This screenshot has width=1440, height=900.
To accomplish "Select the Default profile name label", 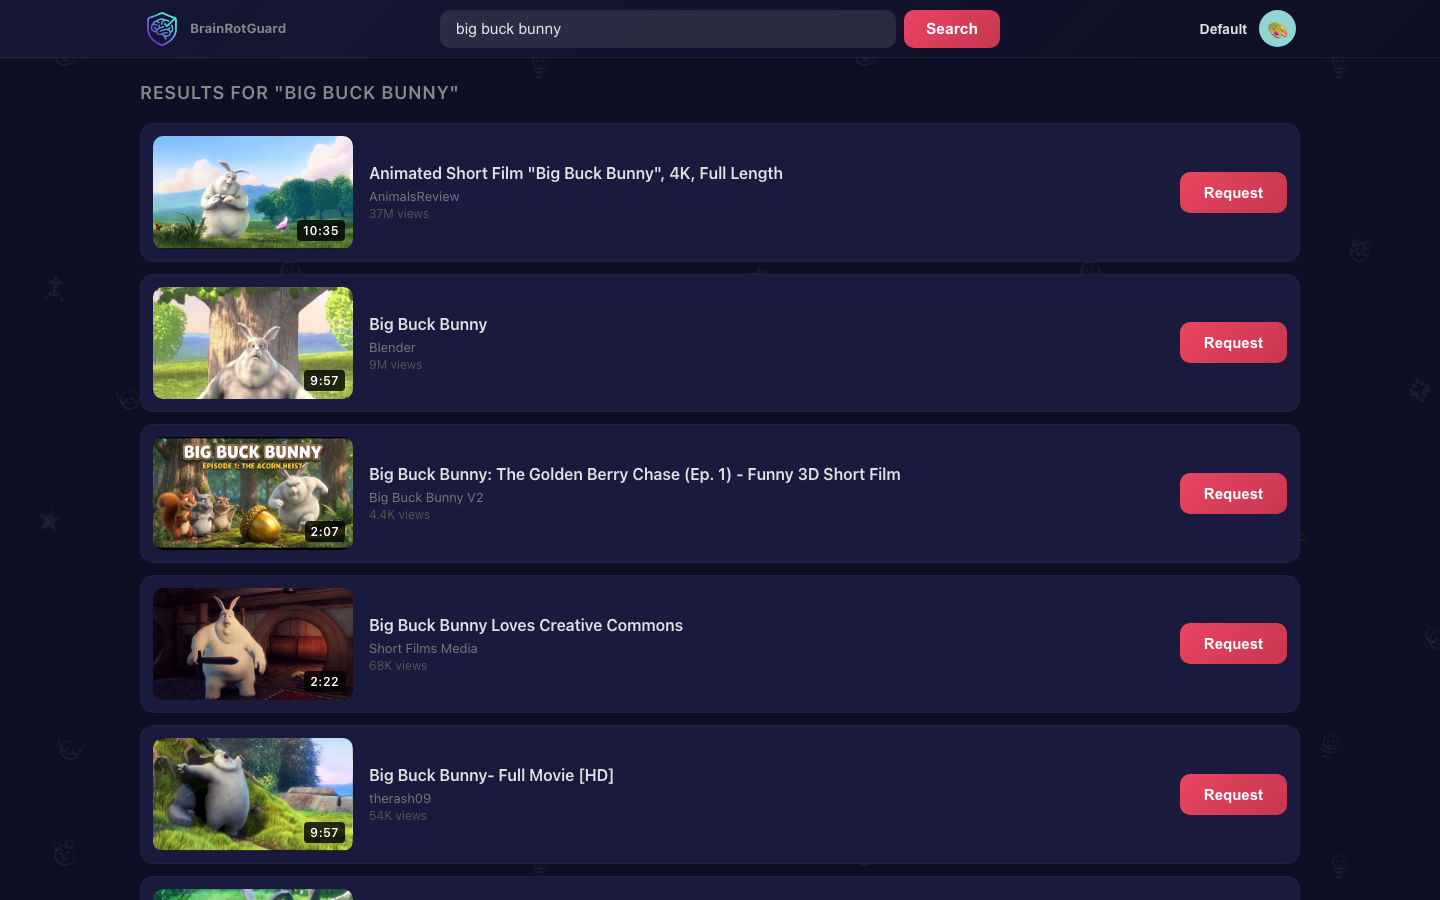I will pos(1223,29).
